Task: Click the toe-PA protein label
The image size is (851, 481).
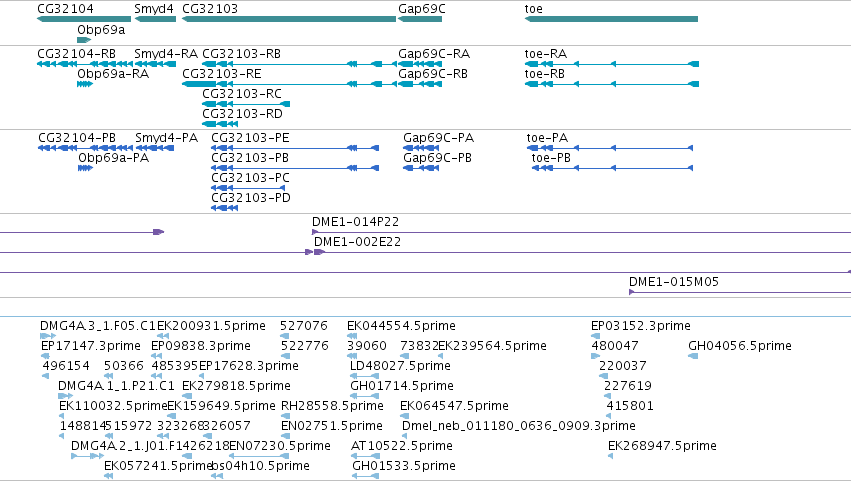Action: pos(547,138)
